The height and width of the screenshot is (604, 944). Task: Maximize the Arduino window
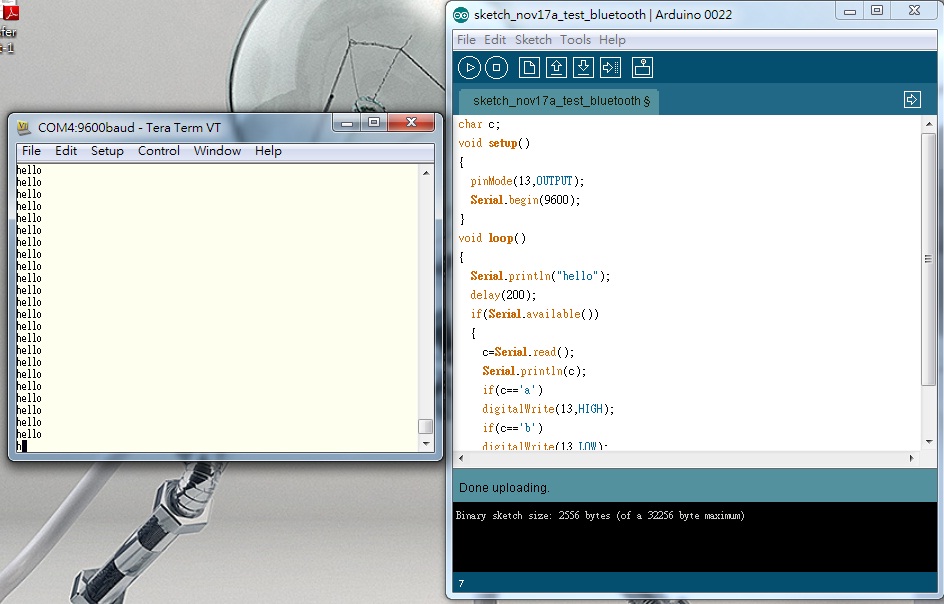tap(877, 11)
